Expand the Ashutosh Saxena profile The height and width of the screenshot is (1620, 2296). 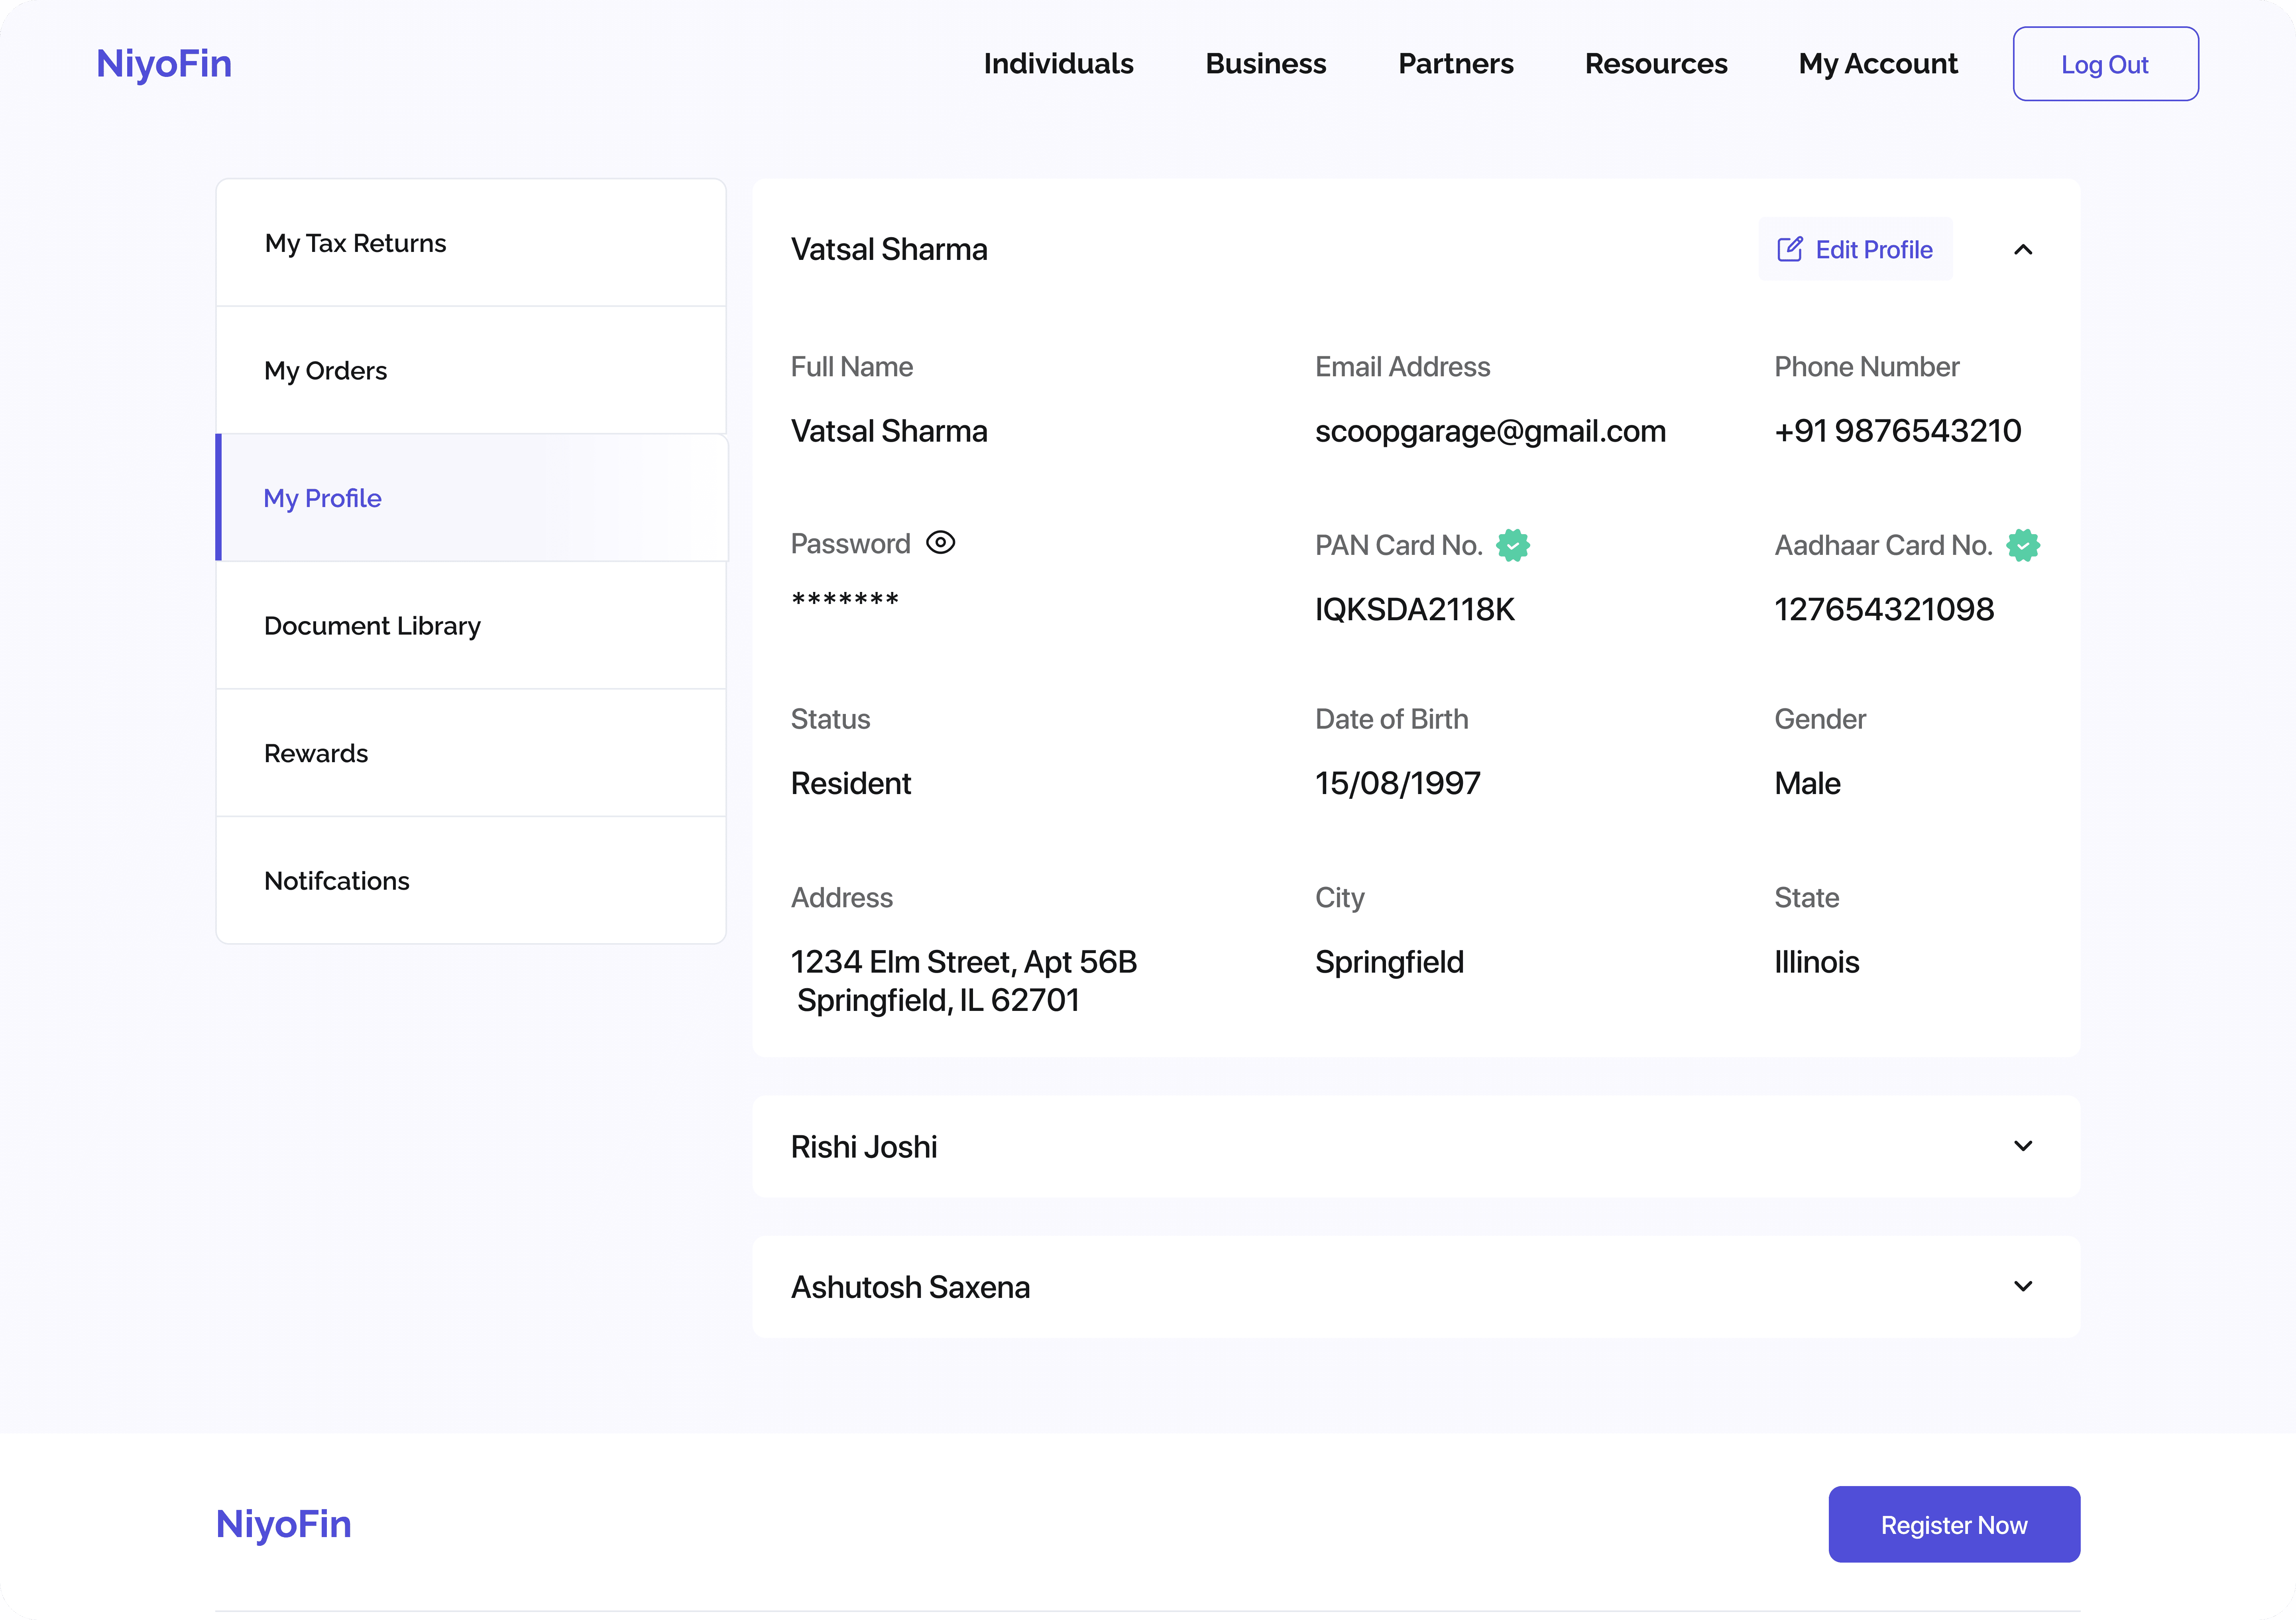(x=2022, y=1286)
